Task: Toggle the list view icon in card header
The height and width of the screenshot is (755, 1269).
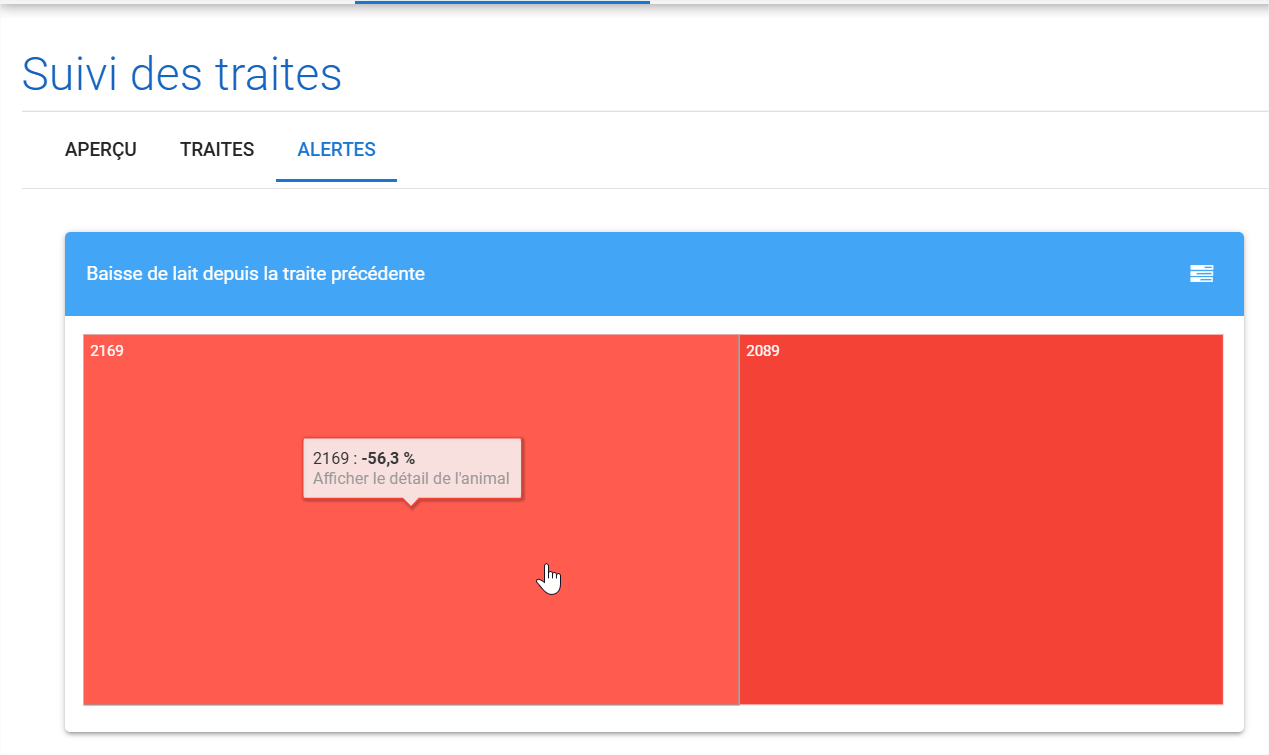Action: coord(1201,274)
